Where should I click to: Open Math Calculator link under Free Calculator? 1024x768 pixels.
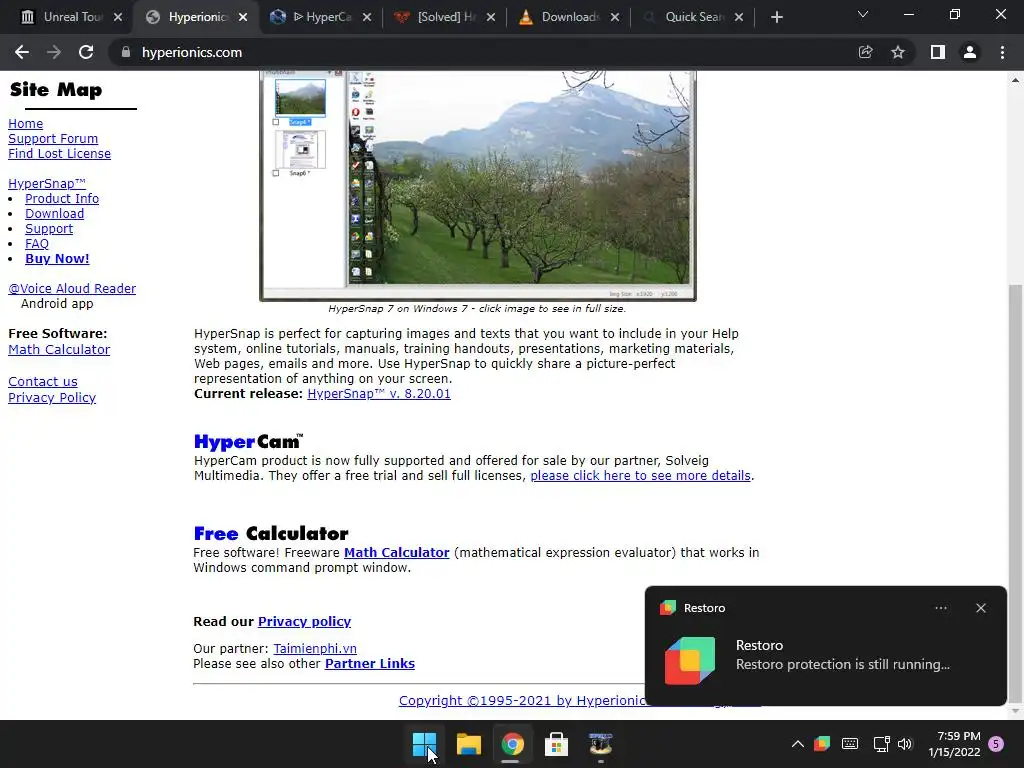point(396,552)
